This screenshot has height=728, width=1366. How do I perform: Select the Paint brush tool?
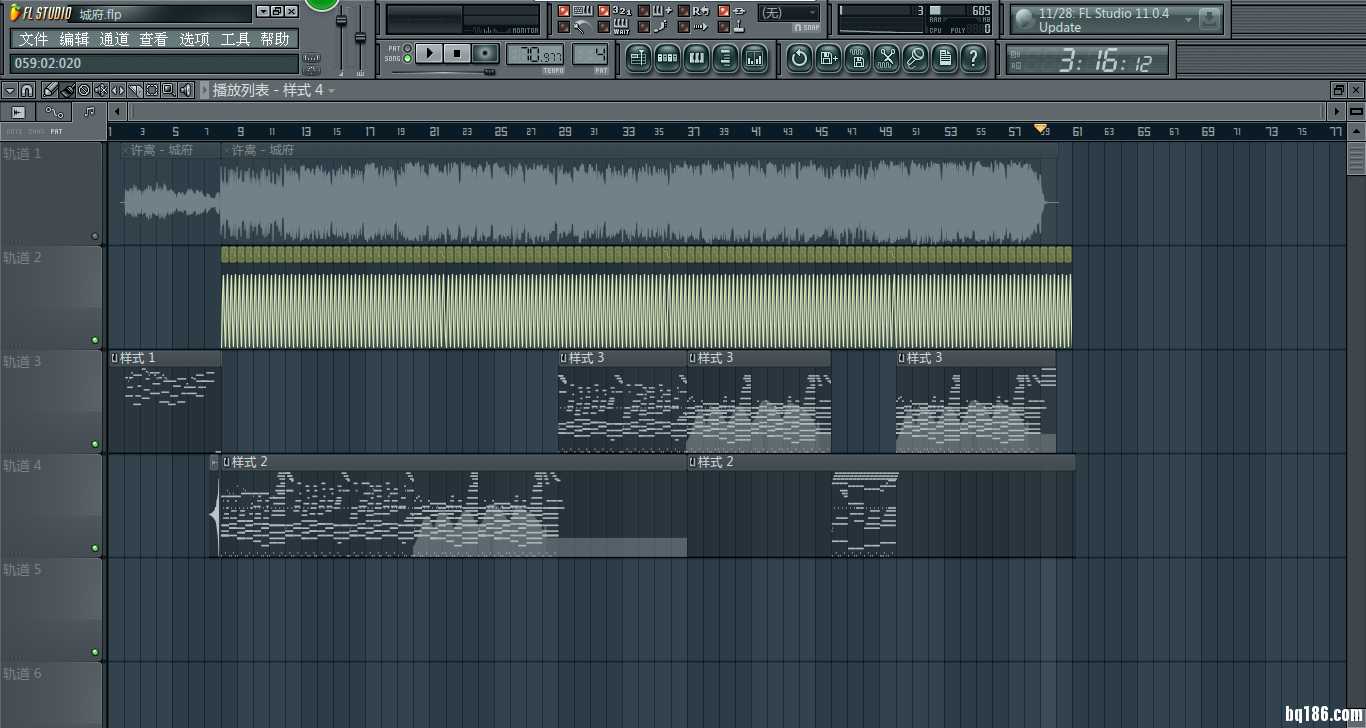pos(67,90)
